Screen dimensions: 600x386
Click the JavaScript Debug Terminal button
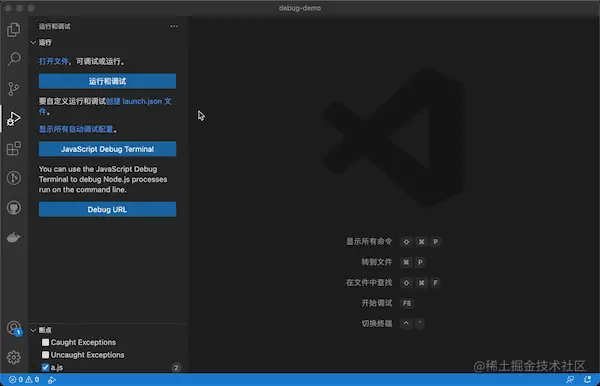pos(107,149)
